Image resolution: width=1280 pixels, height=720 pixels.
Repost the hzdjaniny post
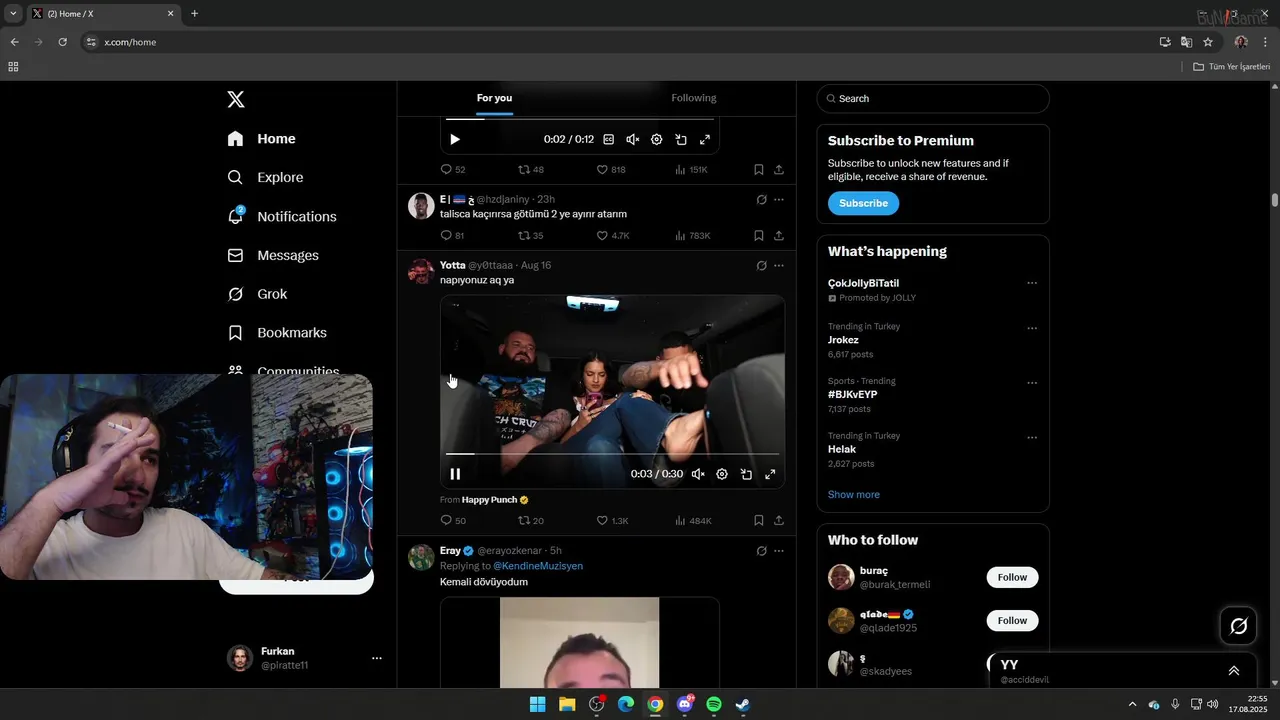pos(530,236)
